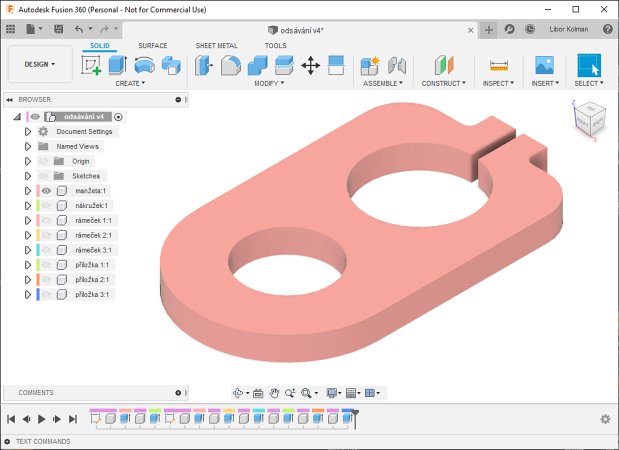The image size is (619, 450).
Task: Click the Create Sketch tool icon
Action: click(x=92, y=66)
